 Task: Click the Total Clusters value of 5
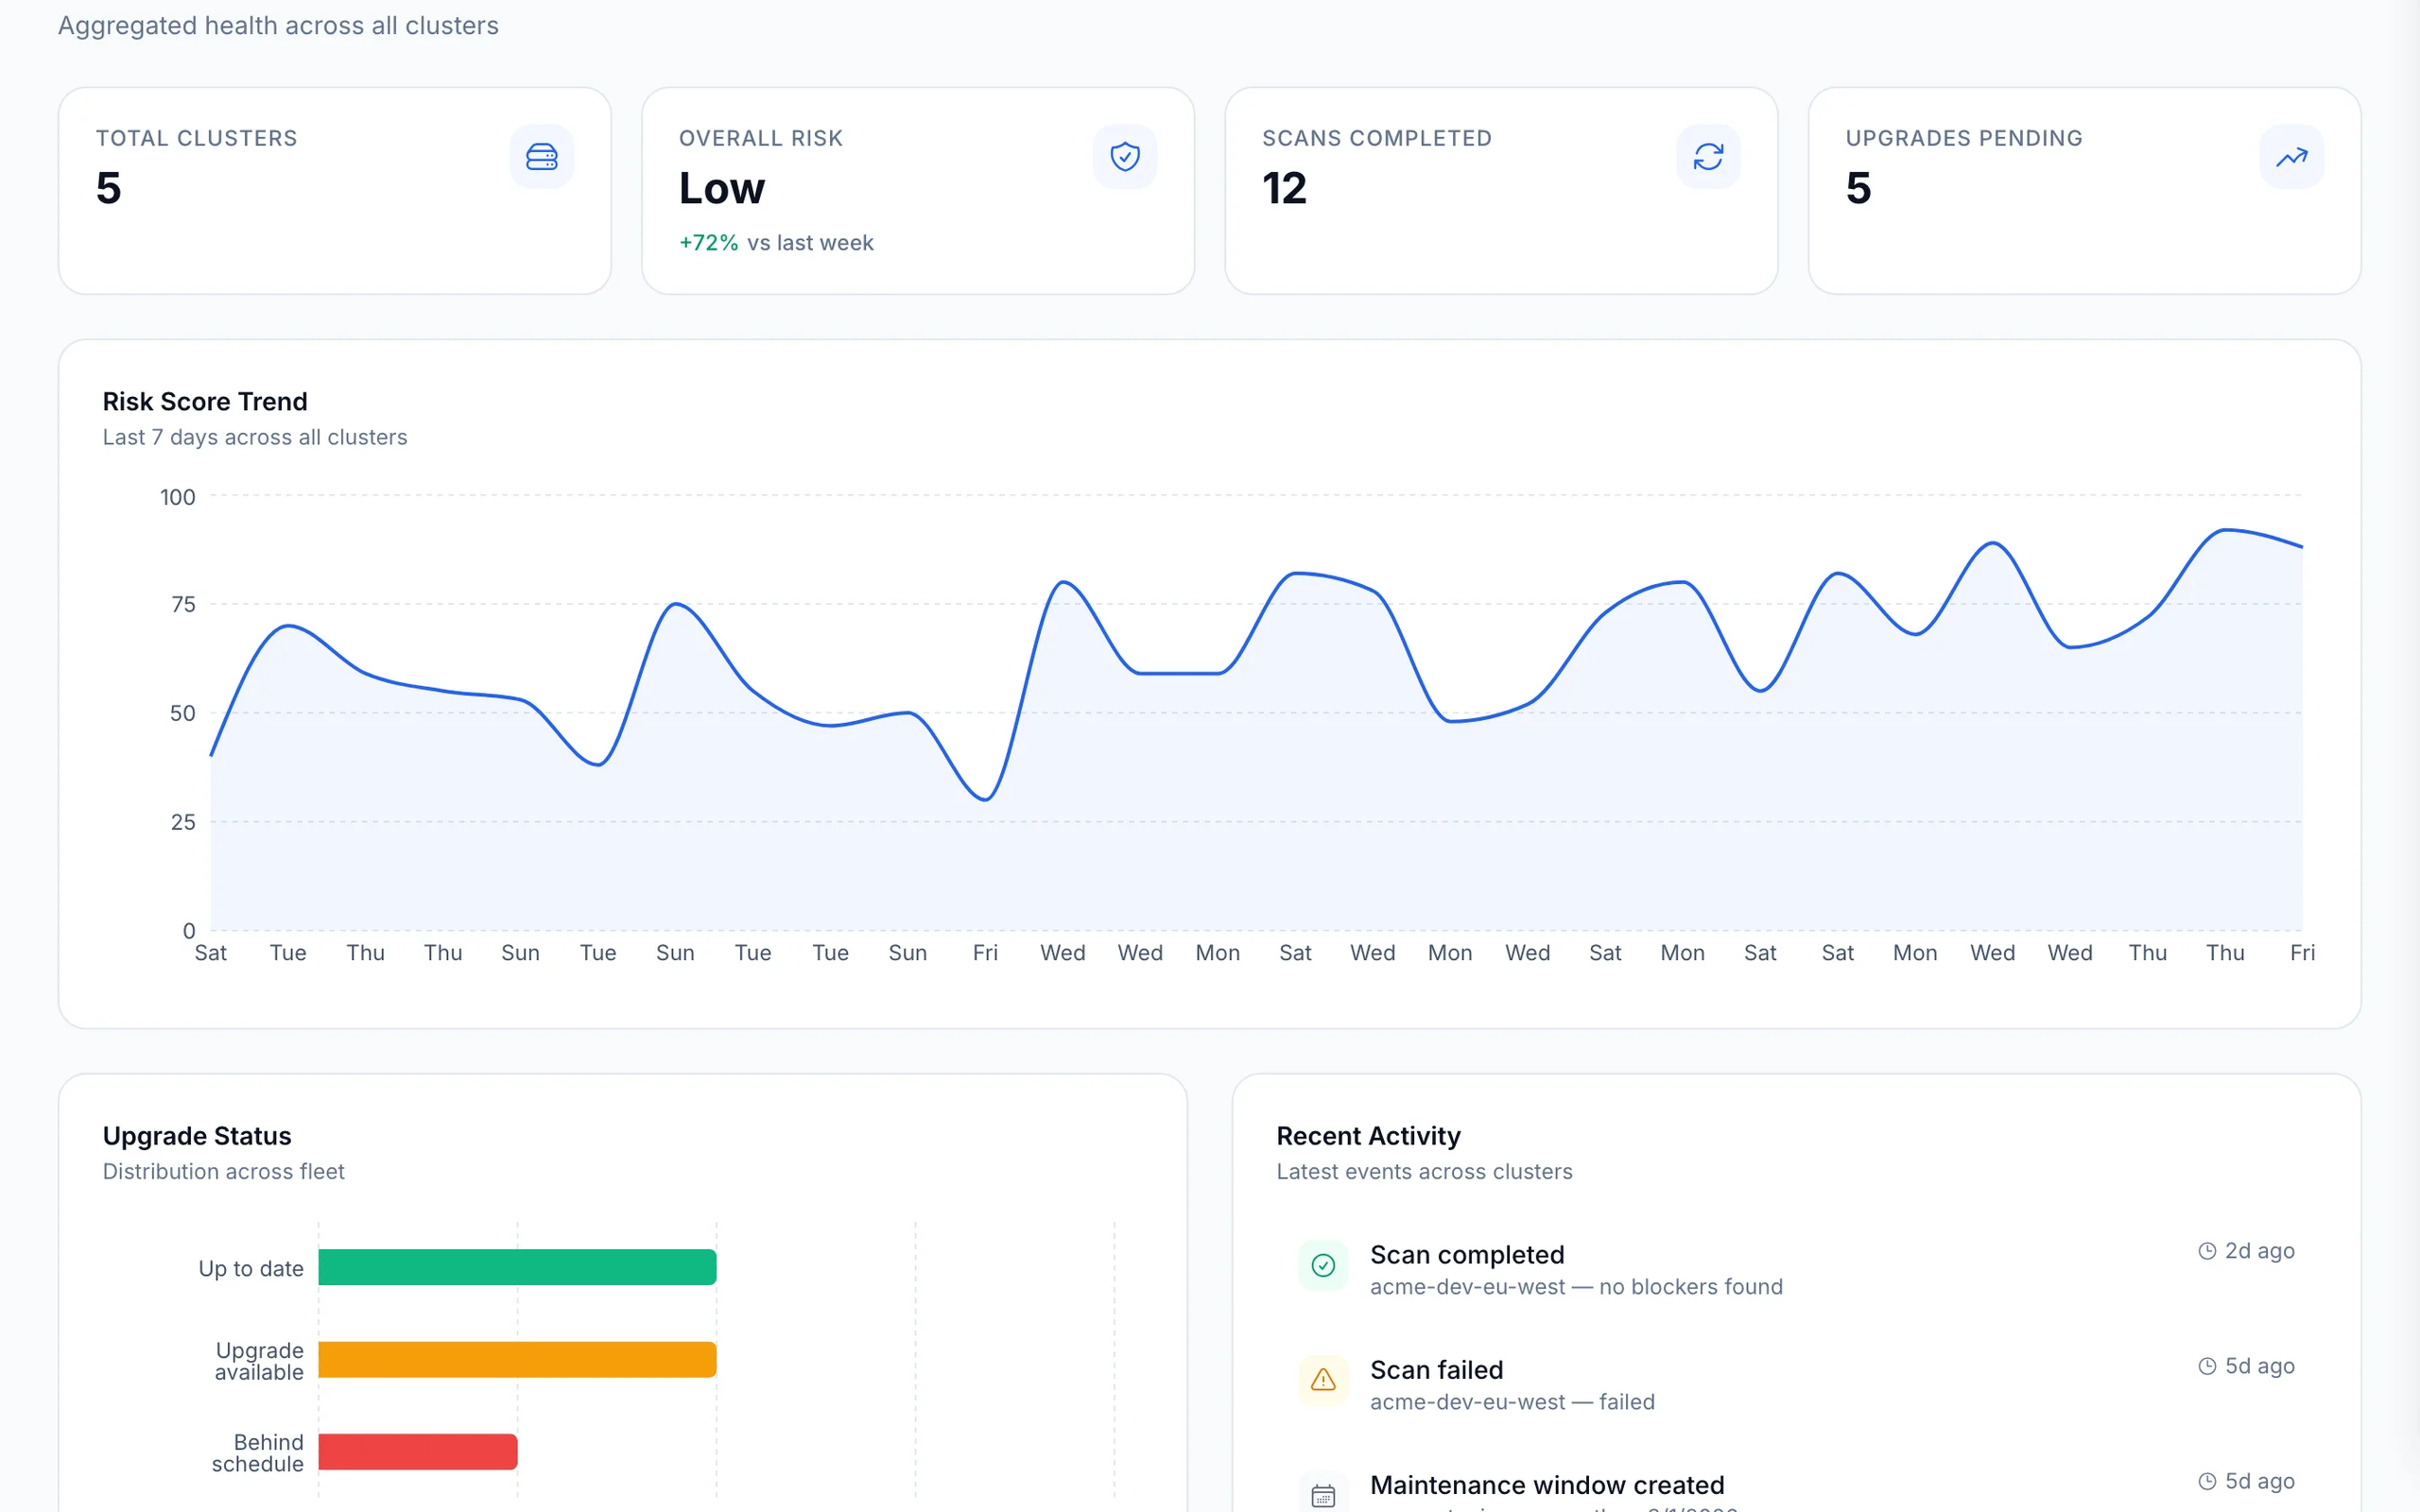pos(109,188)
